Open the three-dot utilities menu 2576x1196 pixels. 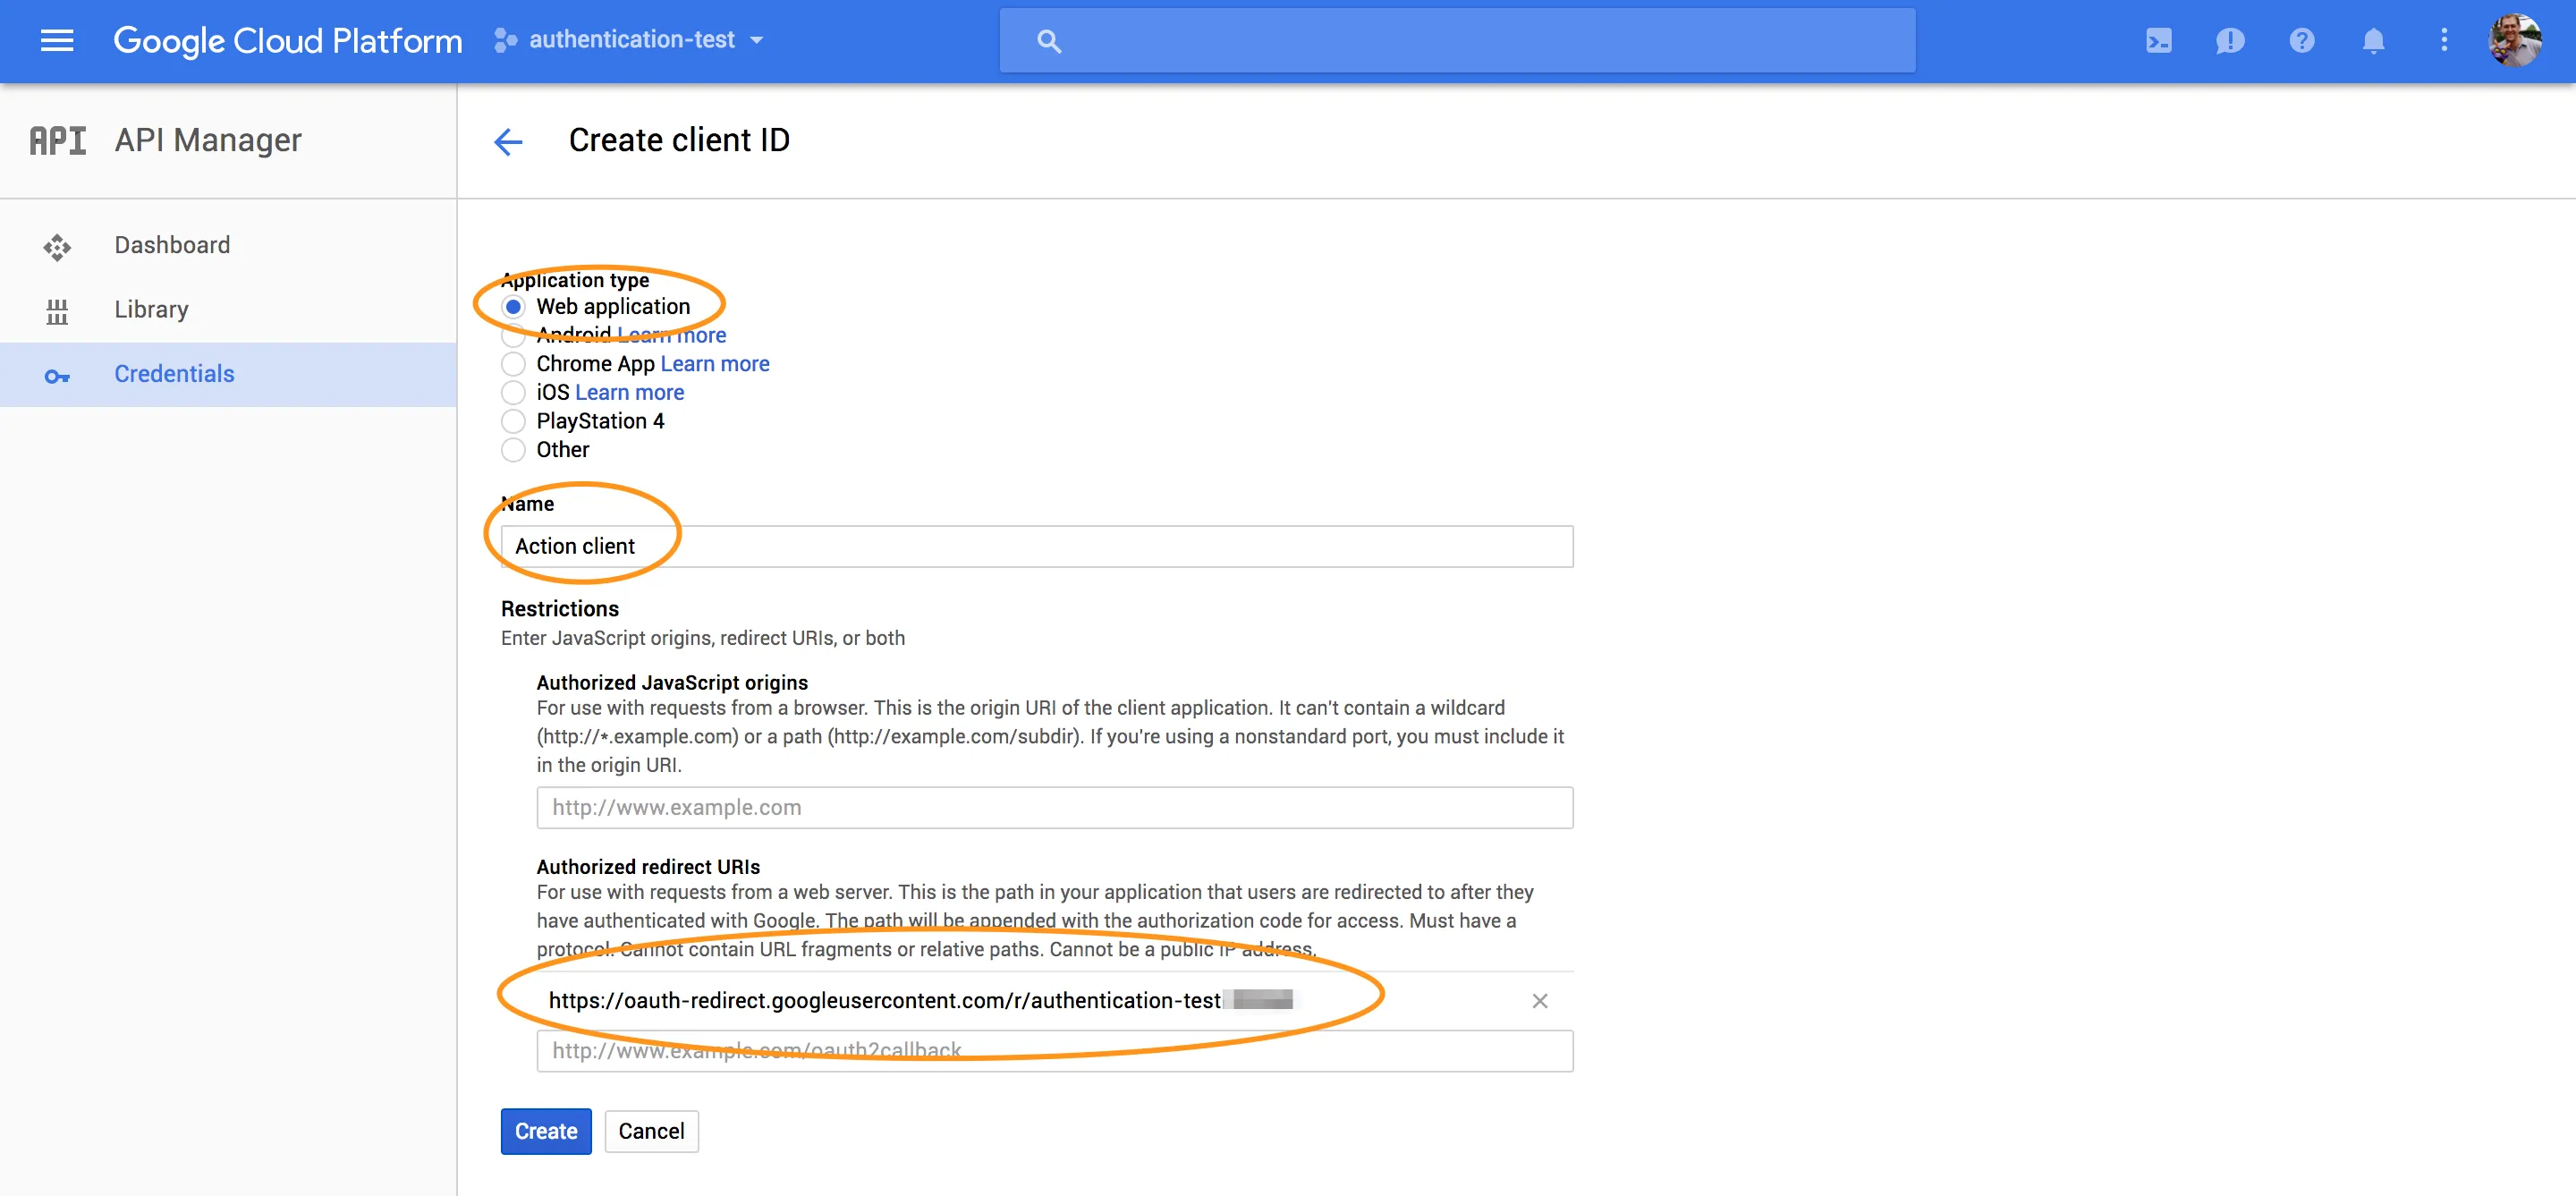(2443, 41)
